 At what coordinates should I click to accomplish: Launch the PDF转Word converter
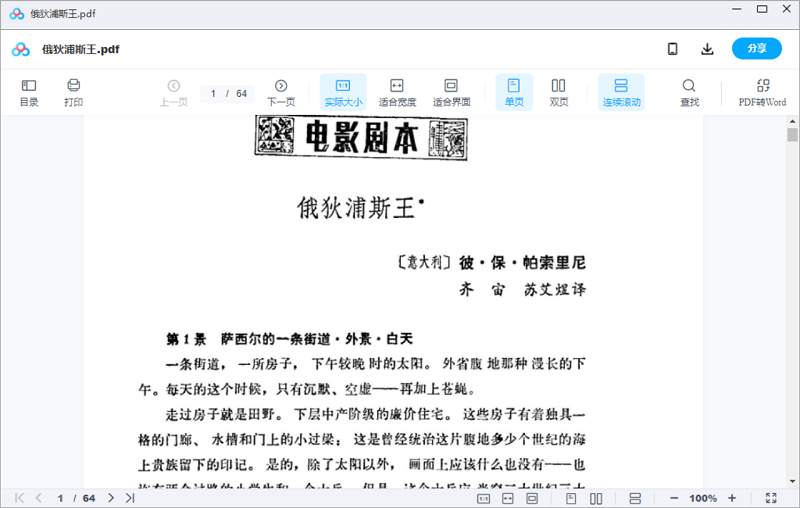tap(762, 92)
